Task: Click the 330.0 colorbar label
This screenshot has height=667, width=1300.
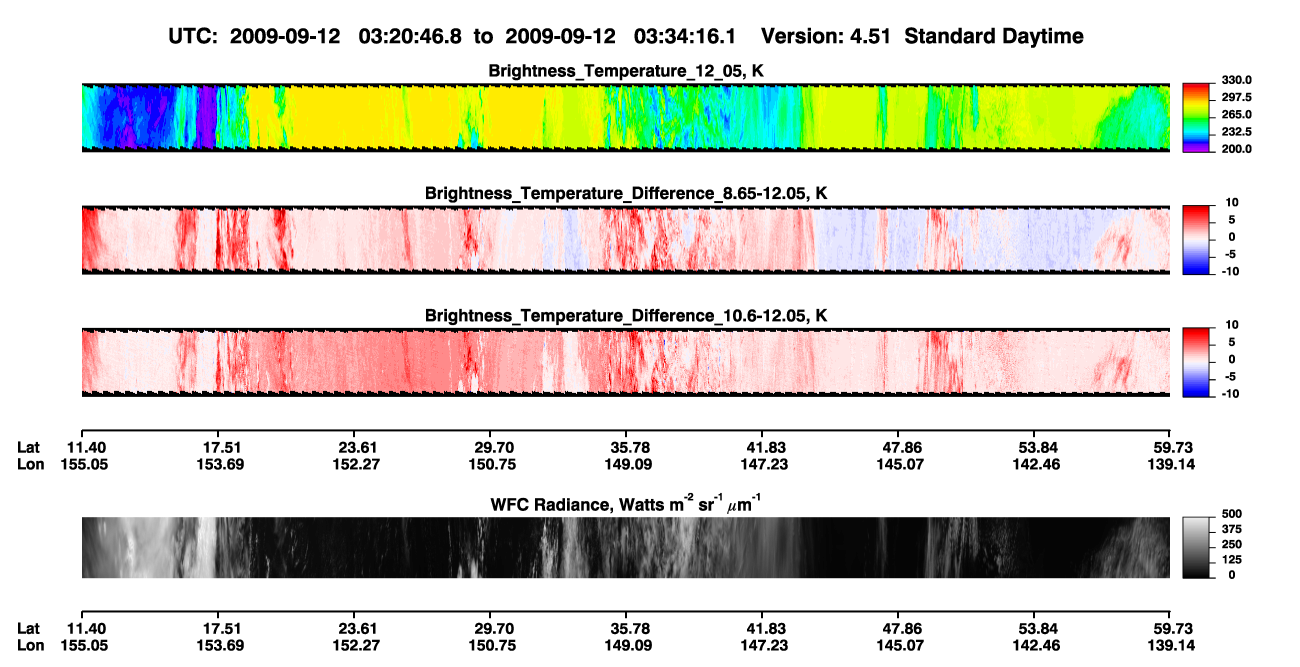Action: (x=1236, y=80)
